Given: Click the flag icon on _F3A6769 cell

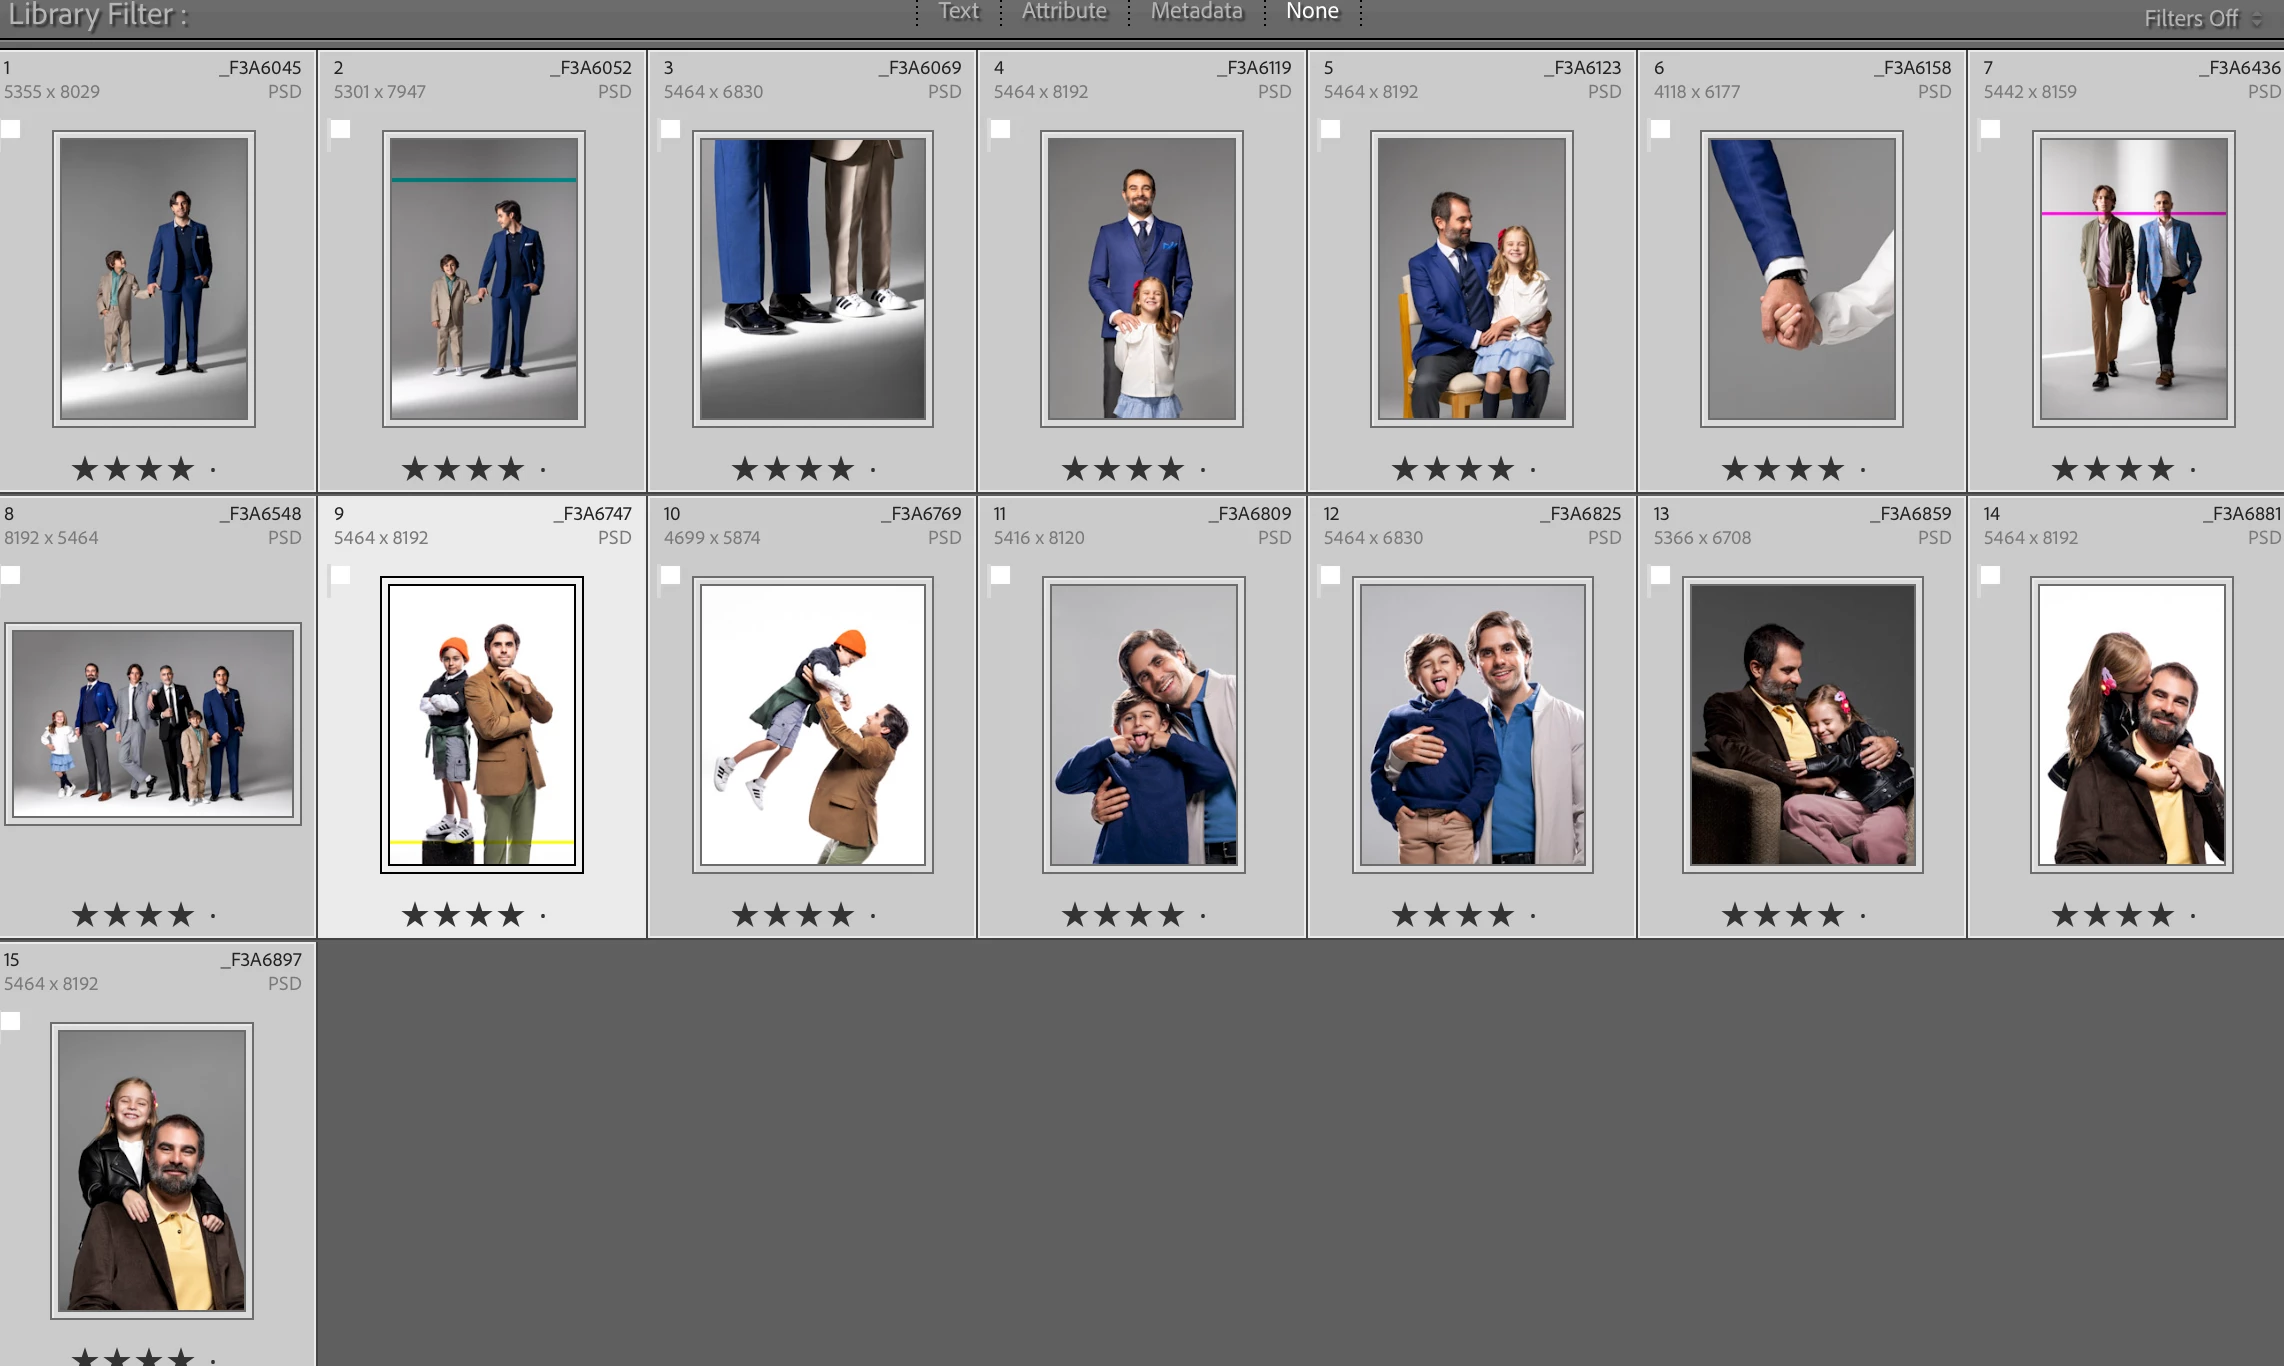Looking at the screenshot, I should (671, 575).
